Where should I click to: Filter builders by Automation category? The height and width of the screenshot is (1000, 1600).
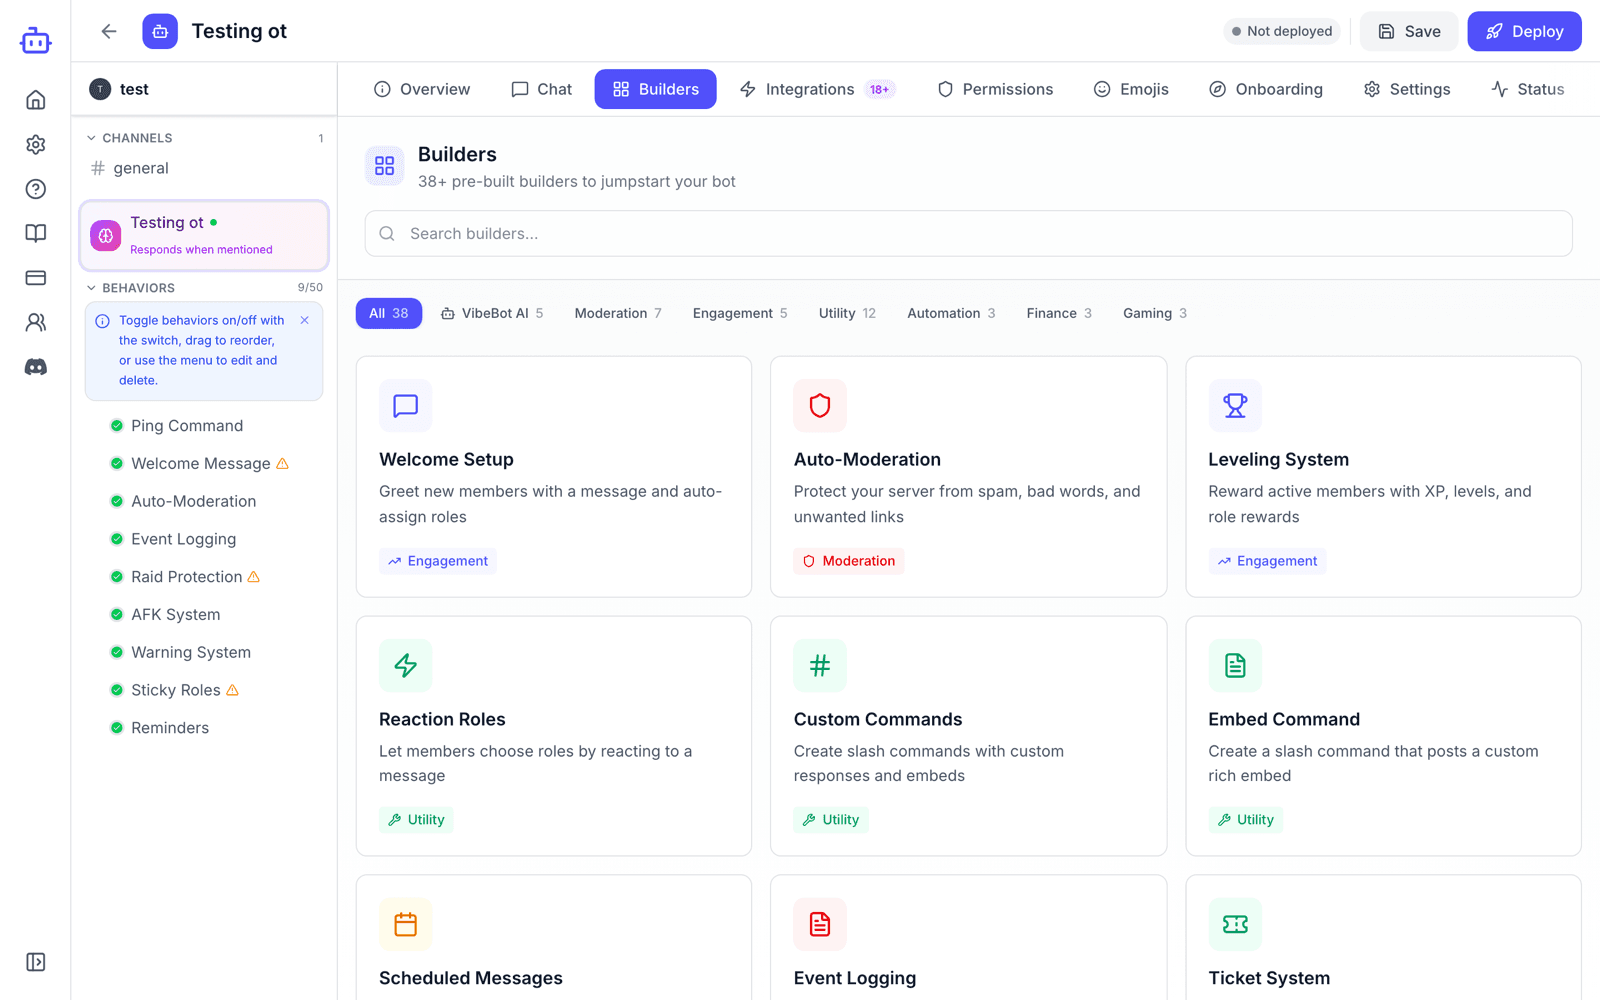(x=951, y=313)
